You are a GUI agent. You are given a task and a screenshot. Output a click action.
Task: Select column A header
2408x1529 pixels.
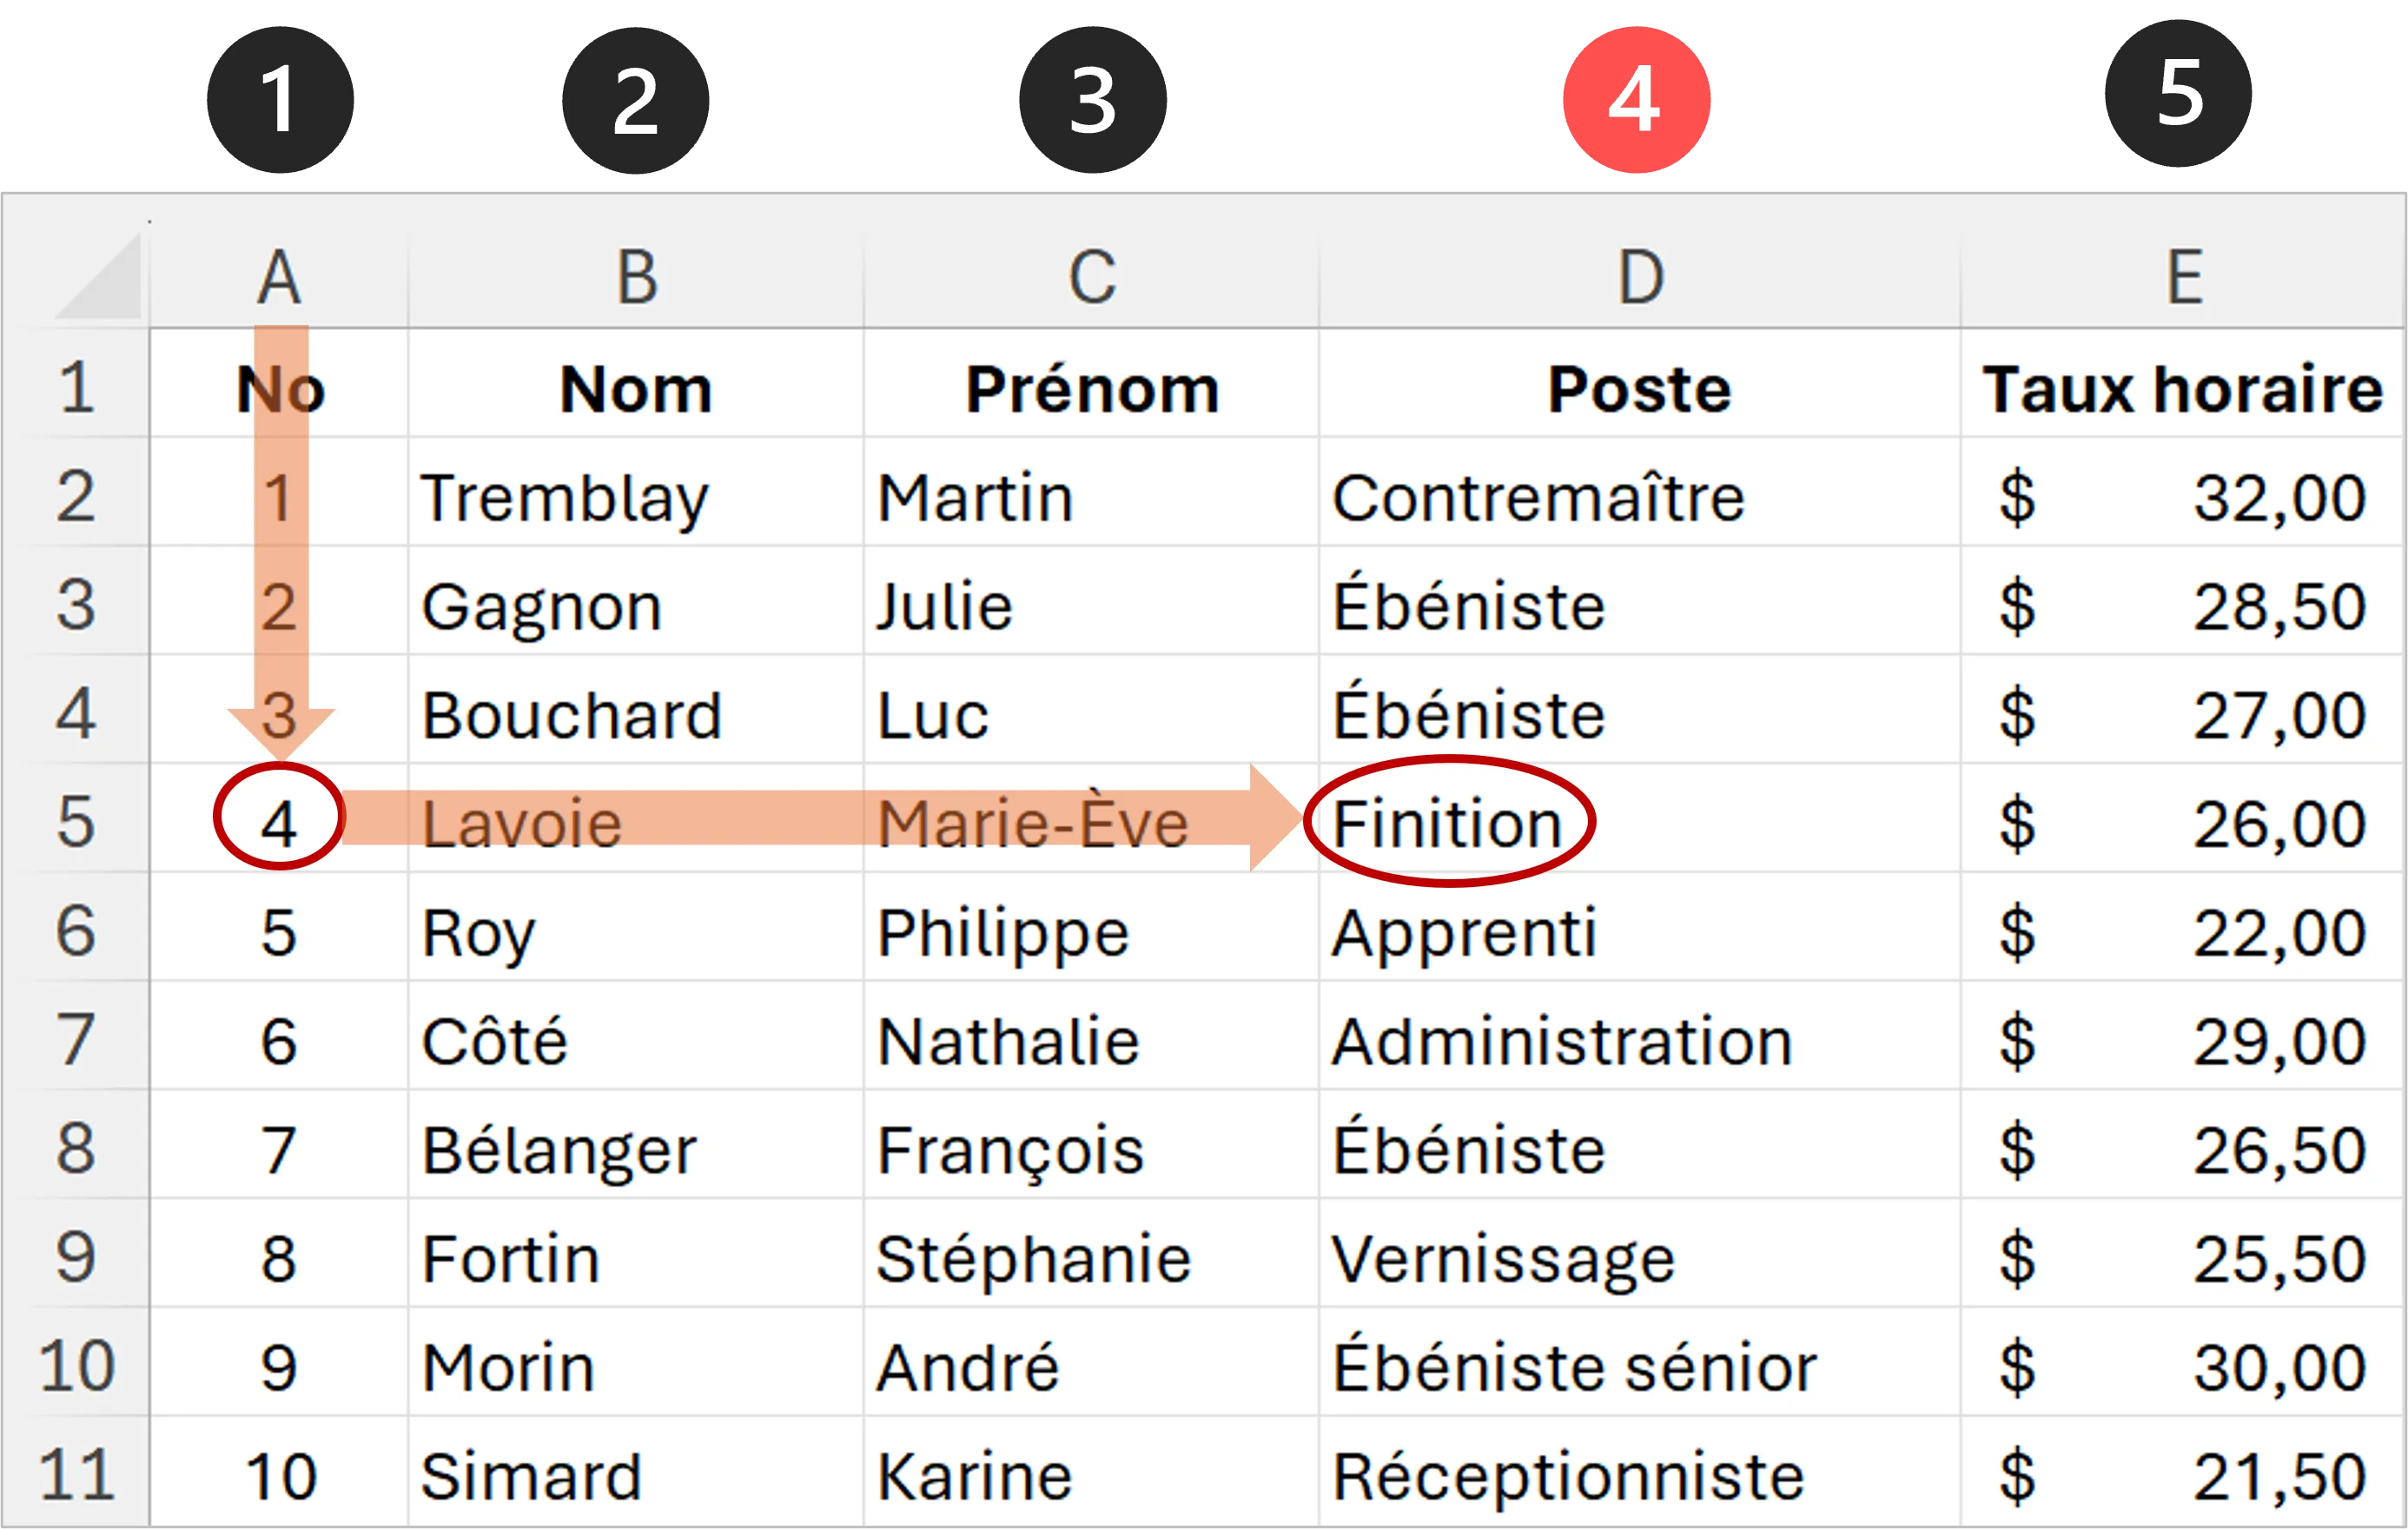click(x=279, y=277)
